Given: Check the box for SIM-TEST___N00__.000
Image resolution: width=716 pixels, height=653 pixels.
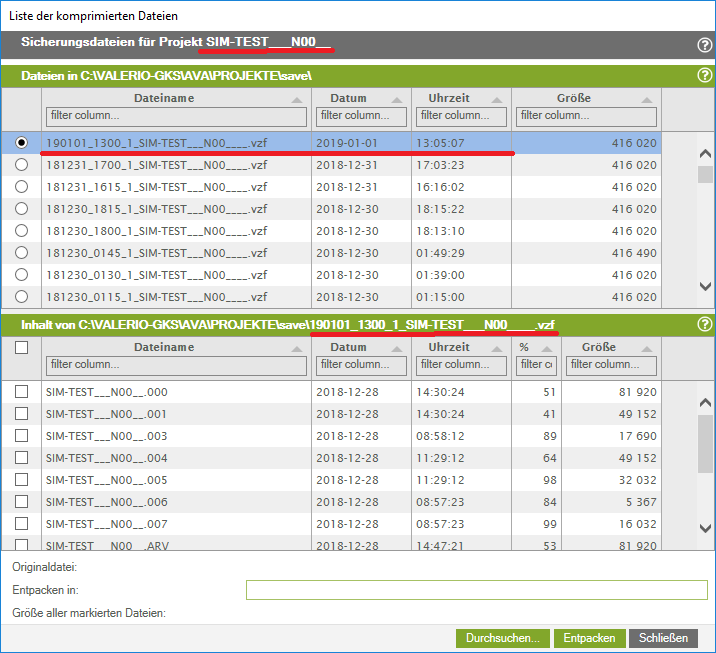Looking at the screenshot, I should [21, 392].
